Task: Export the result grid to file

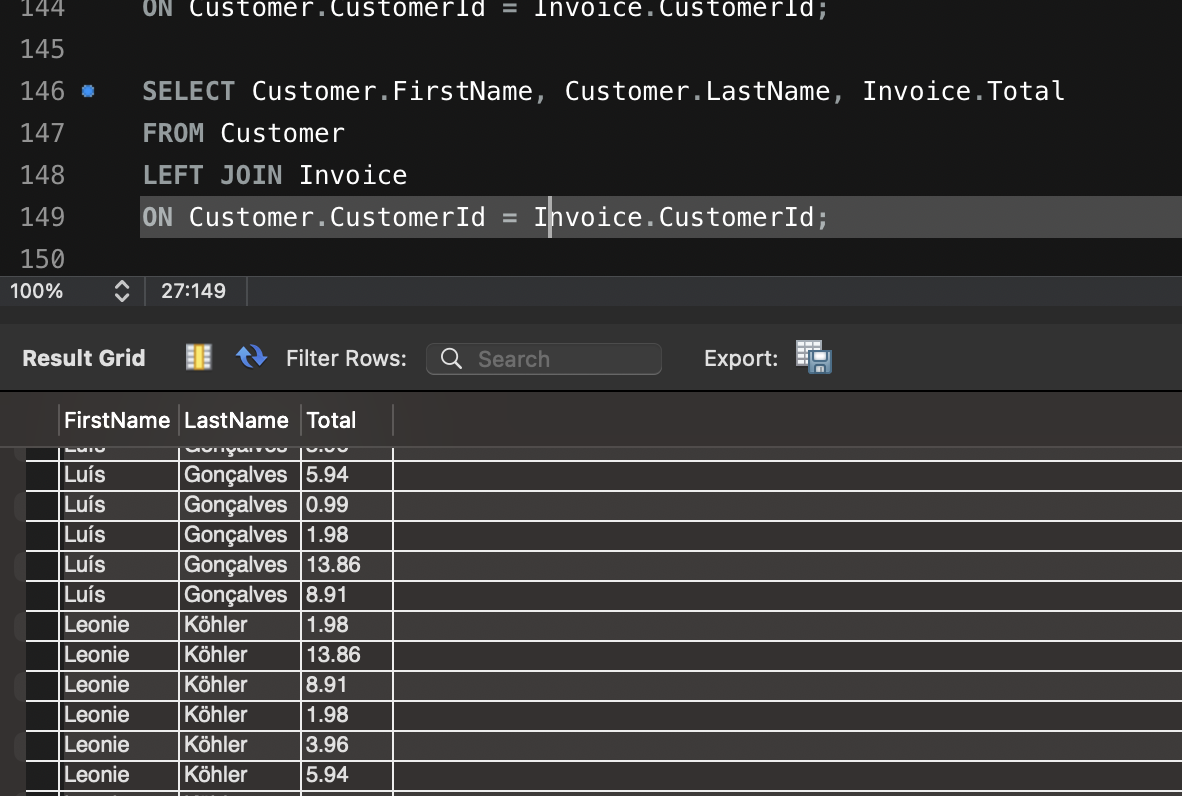Action: (814, 357)
